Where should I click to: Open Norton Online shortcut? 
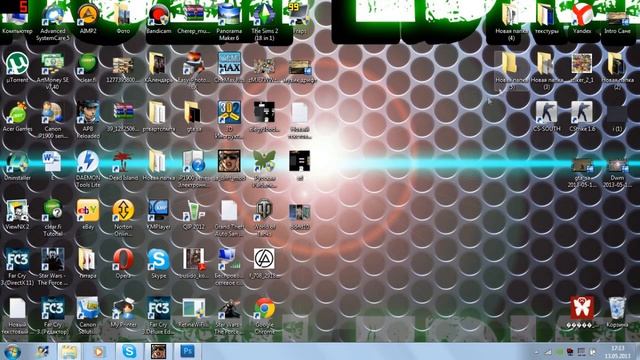click(123, 218)
